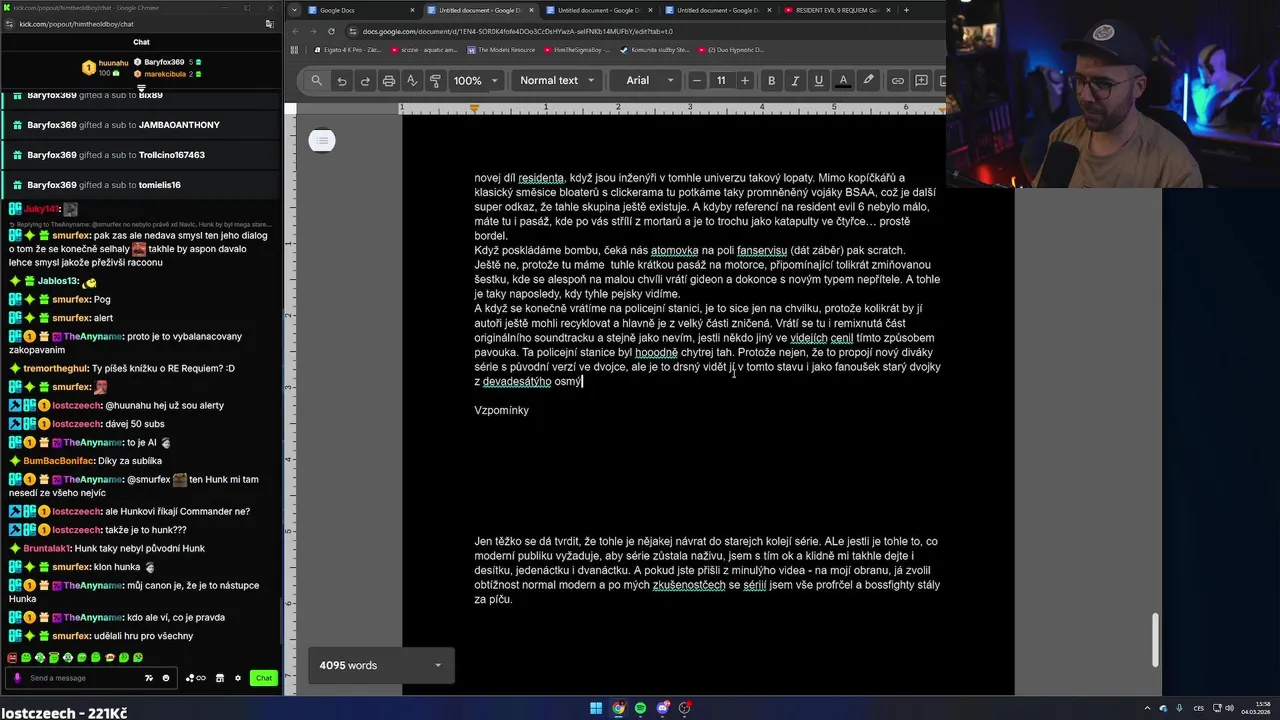Reload the Google Docs page
The width and height of the screenshot is (1280, 720).
tap(331, 31)
